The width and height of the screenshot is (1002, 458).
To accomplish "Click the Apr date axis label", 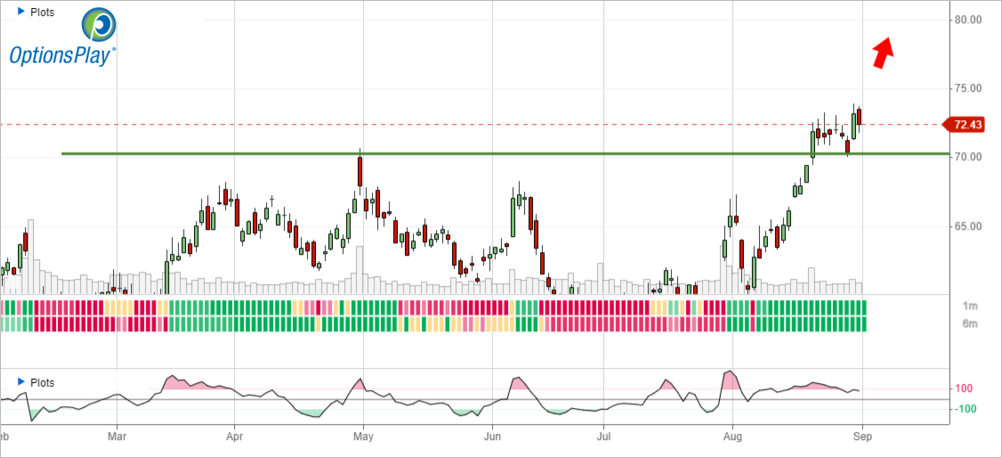I will pyautogui.click(x=235, y=439).
